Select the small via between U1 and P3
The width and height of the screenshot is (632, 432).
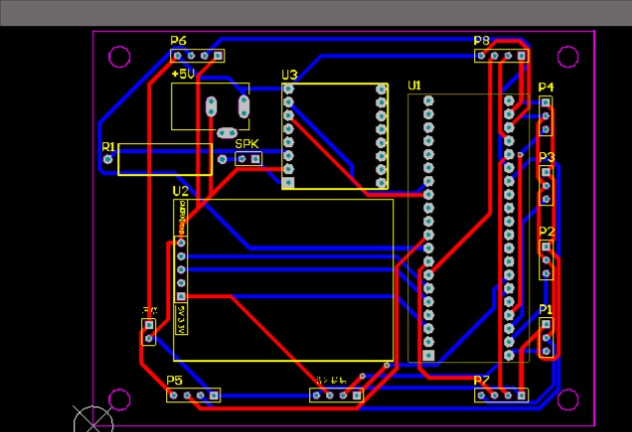[520, 154]
